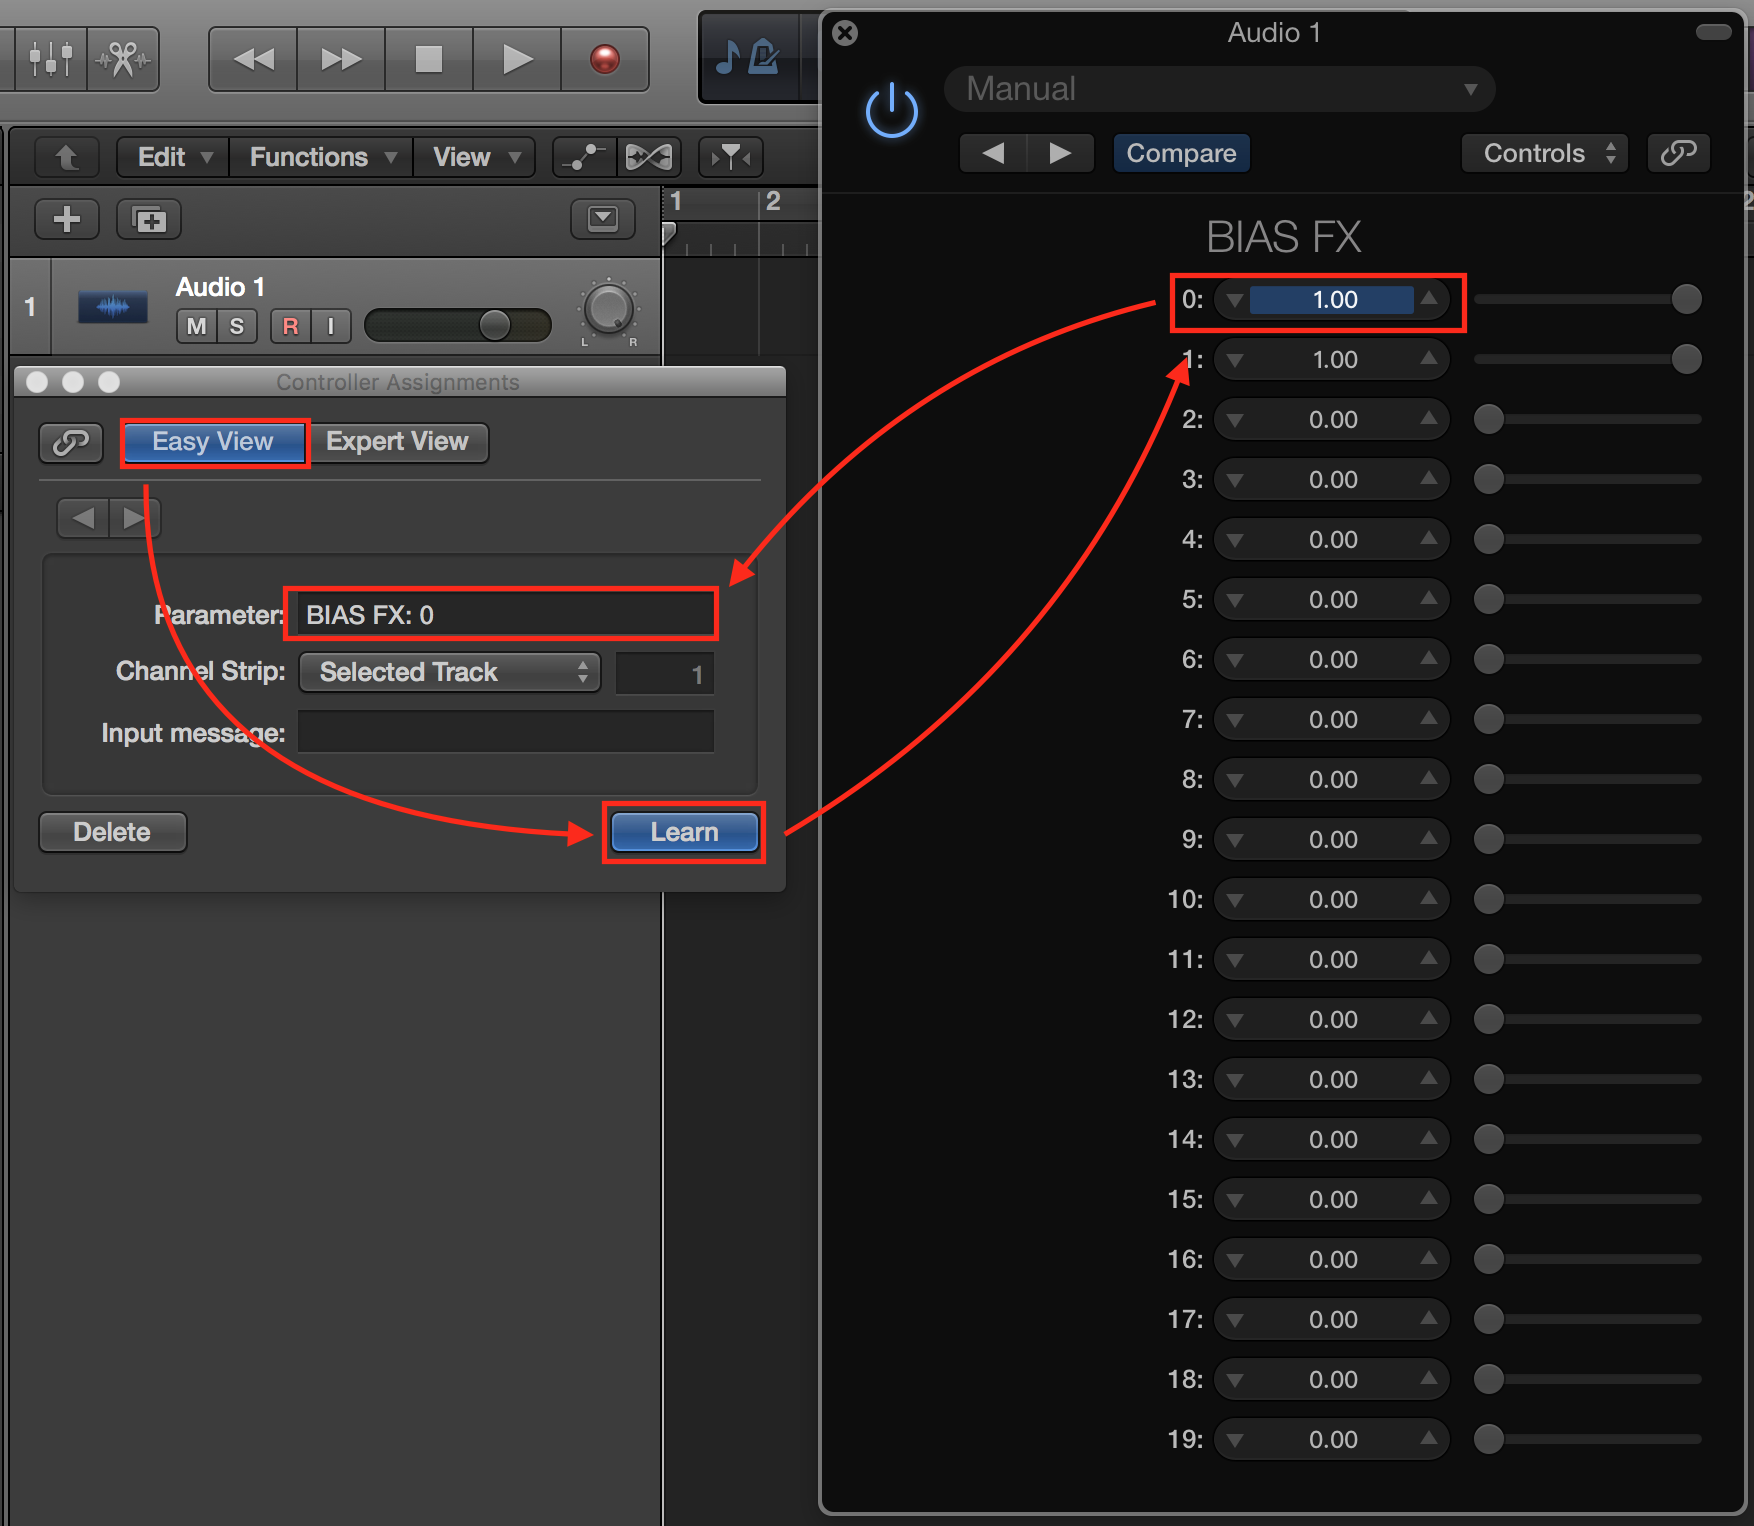
Task: Switch to Expert View tab
Action: pyautogui.click(x=397, y=442)
